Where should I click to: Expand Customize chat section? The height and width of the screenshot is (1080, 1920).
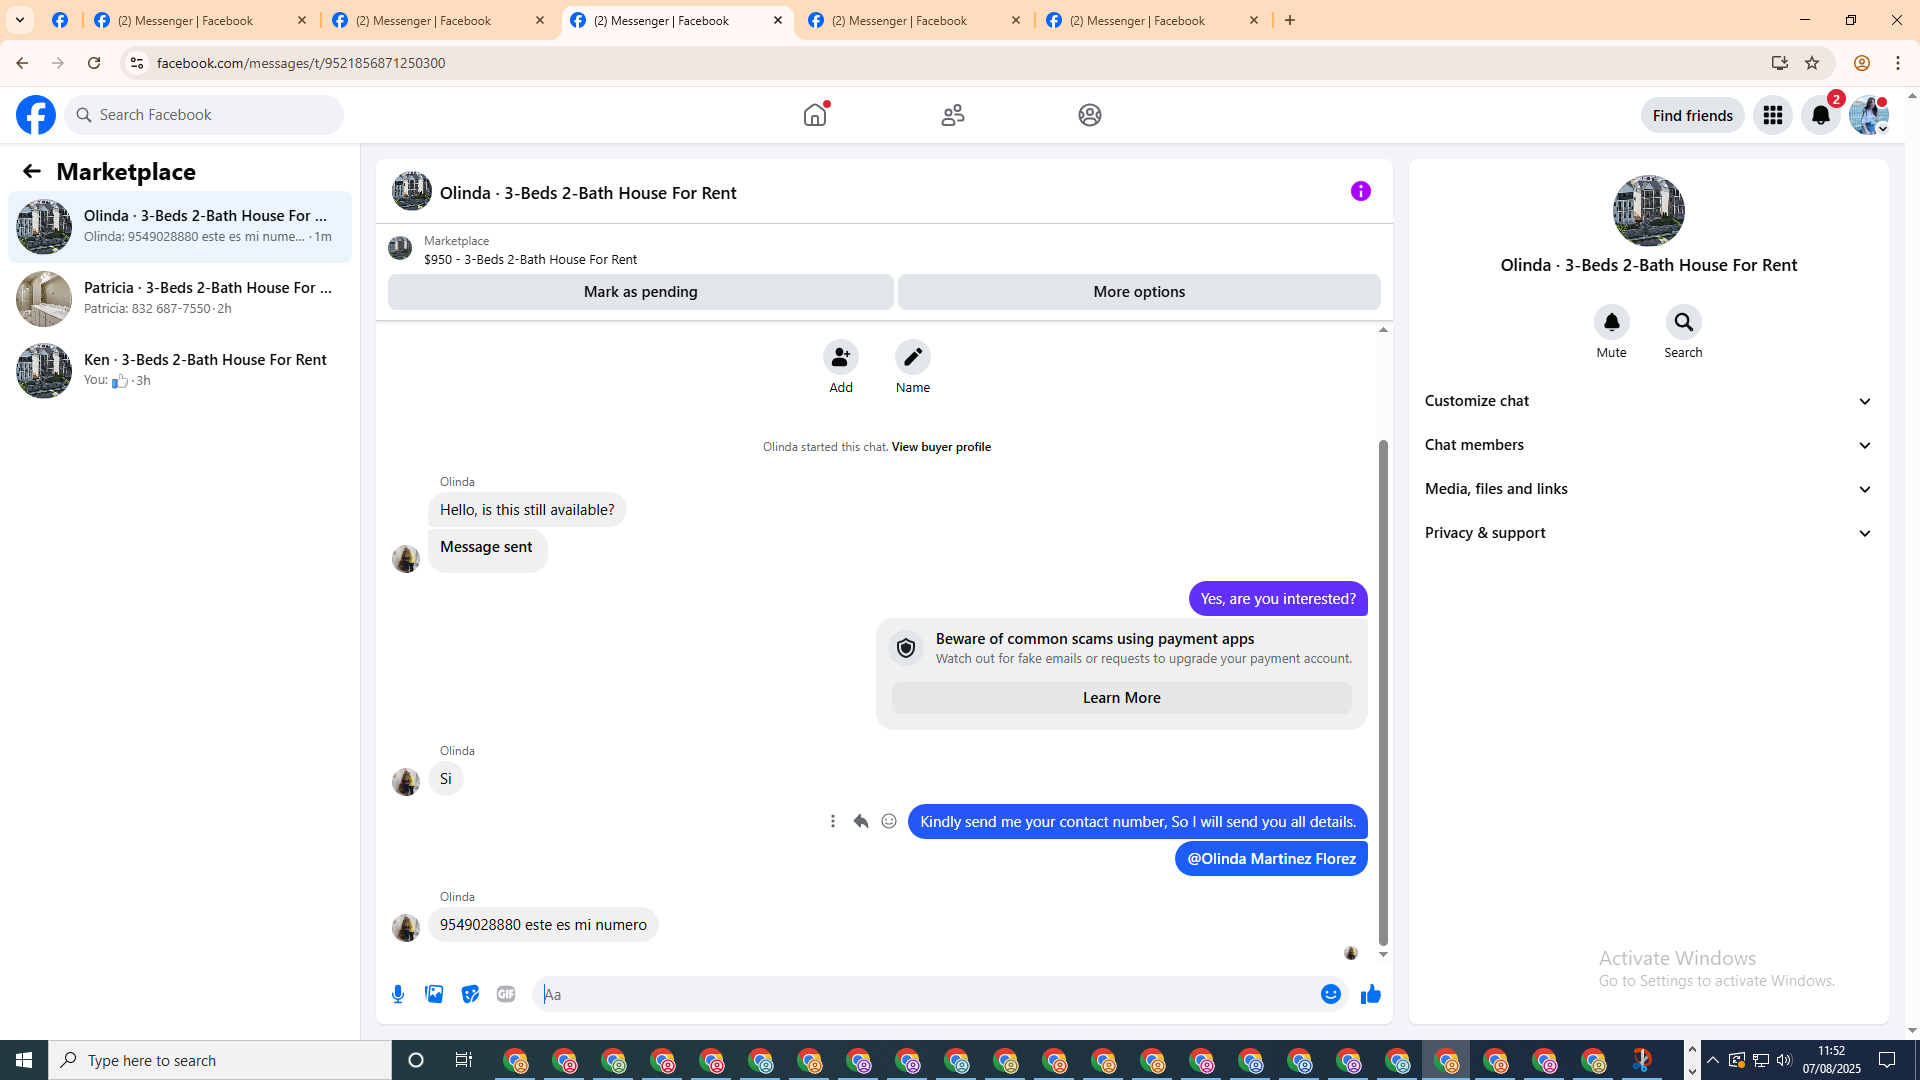point(1648,401)
